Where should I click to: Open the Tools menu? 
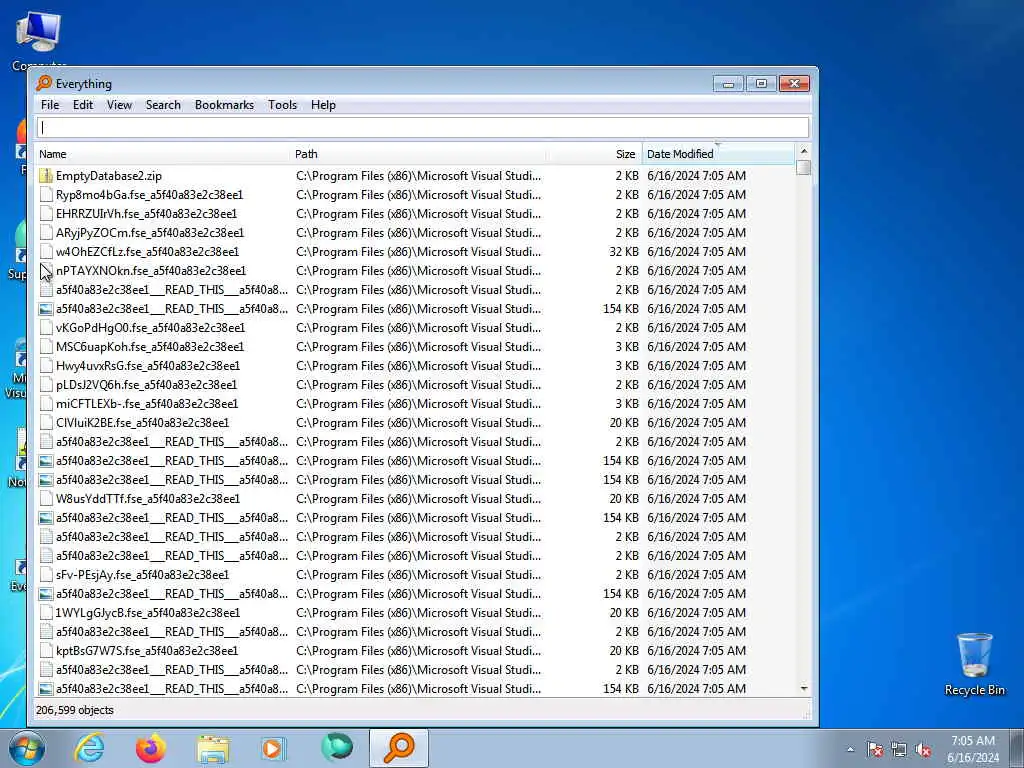[282, 105]
